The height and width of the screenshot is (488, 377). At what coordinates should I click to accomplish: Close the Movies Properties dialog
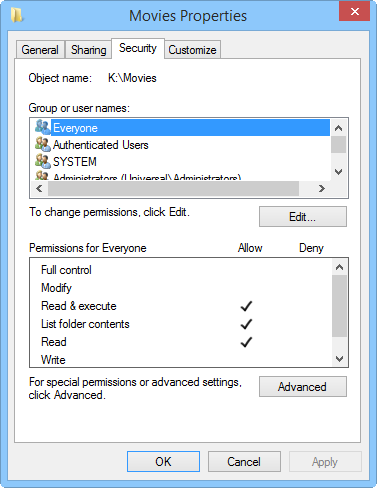tap(354, 11)
